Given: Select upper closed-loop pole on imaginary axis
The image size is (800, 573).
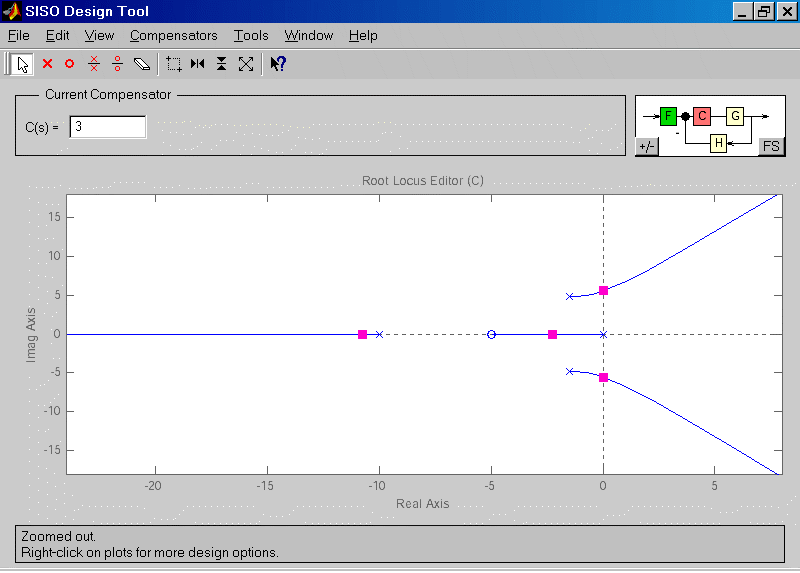Looking at the screenshot, I should pyautogui.click(x=603, y=290).
